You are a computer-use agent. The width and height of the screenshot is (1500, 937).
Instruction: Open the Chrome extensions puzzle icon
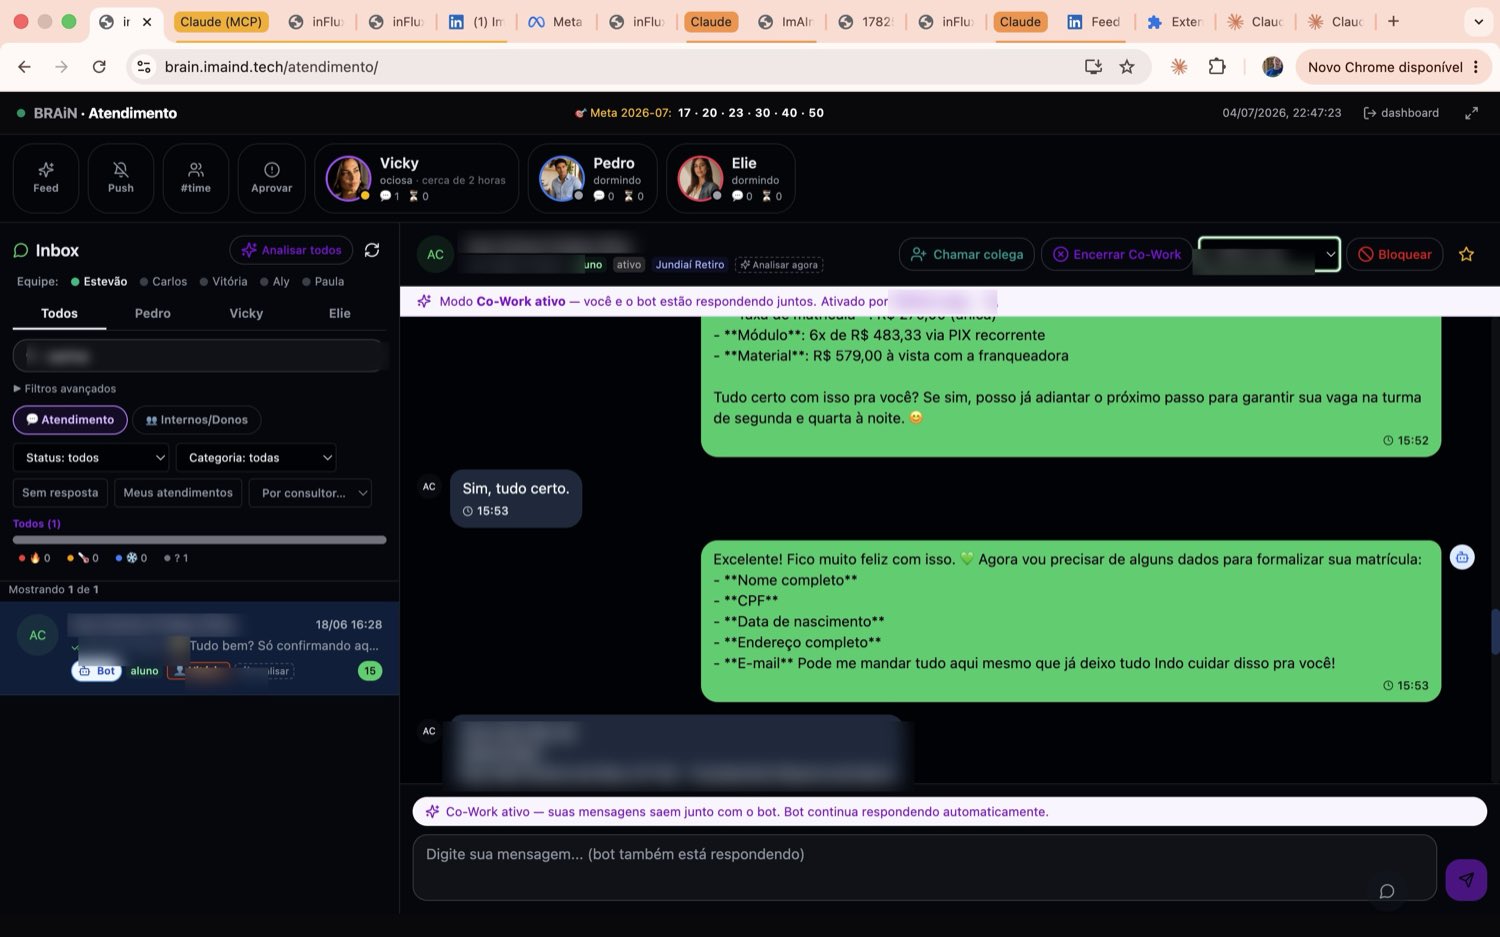1217,67
